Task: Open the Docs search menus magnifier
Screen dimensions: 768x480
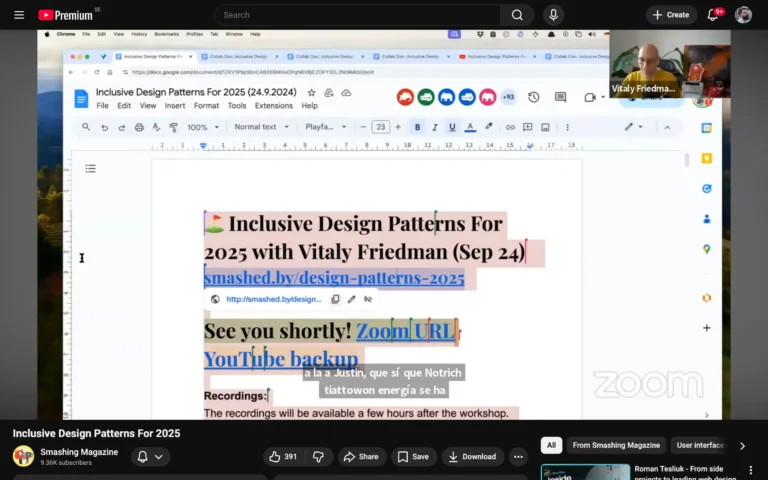Action: (x=86, y=127)
